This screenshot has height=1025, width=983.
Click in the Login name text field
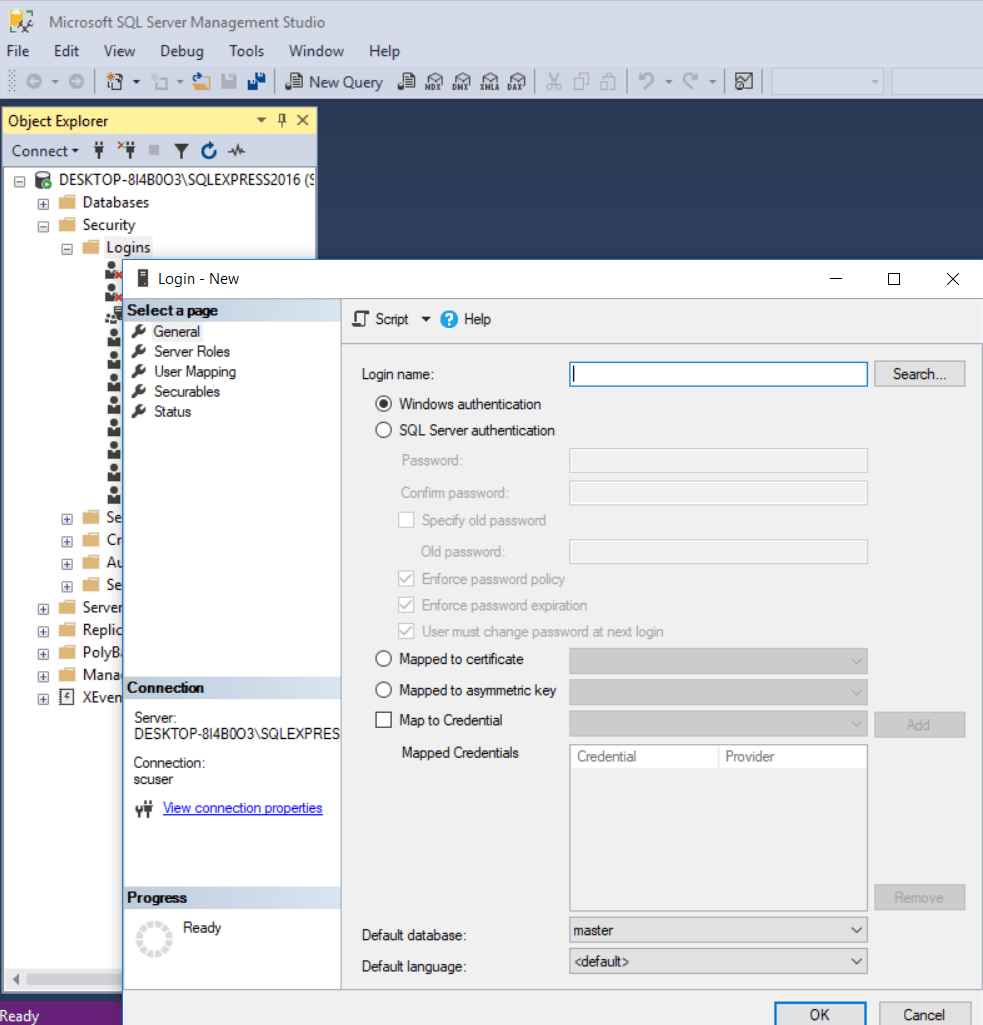click(x=717, y=374)
